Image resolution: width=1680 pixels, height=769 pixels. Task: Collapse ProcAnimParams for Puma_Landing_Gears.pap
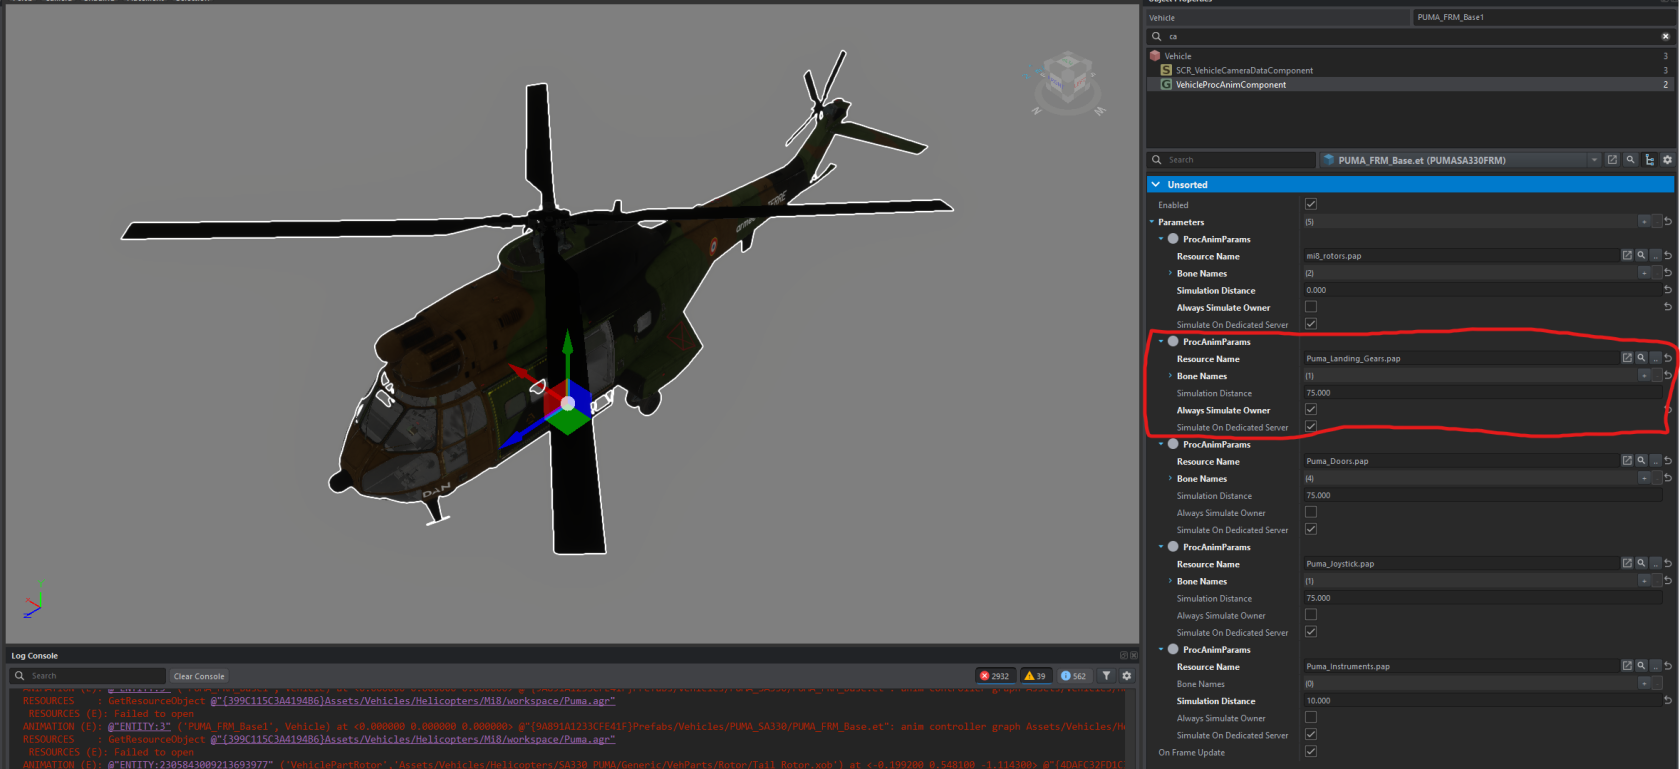[x=1161, y=342]
